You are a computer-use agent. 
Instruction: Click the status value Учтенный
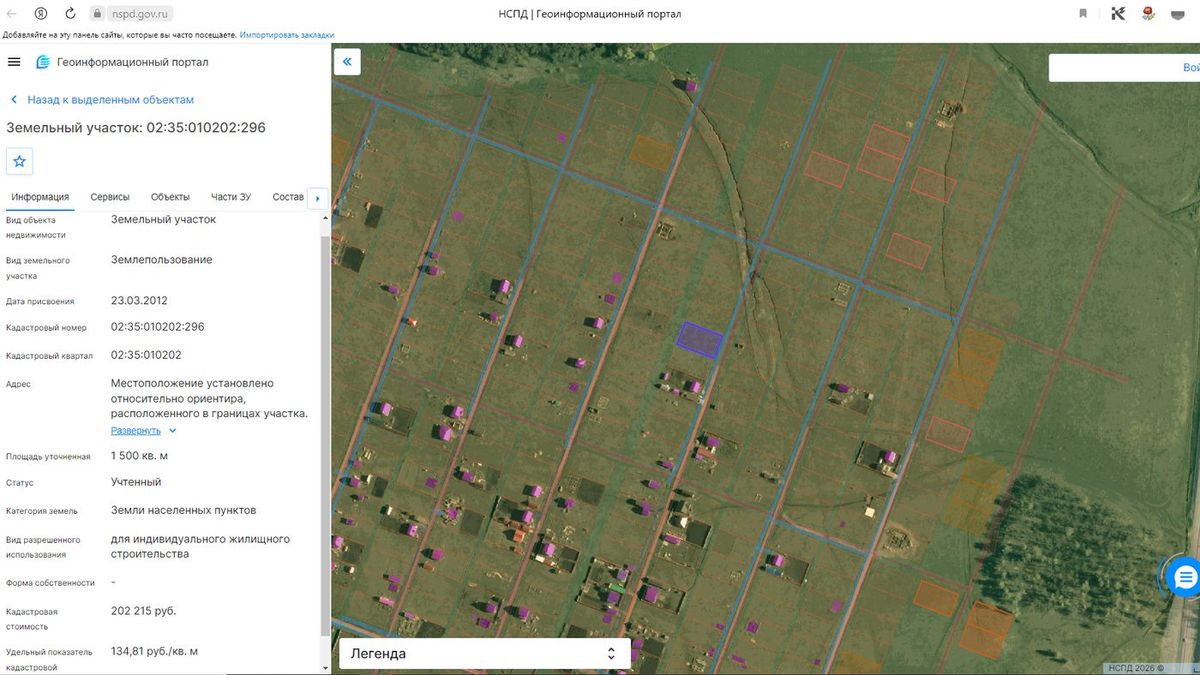pos(136,482)
